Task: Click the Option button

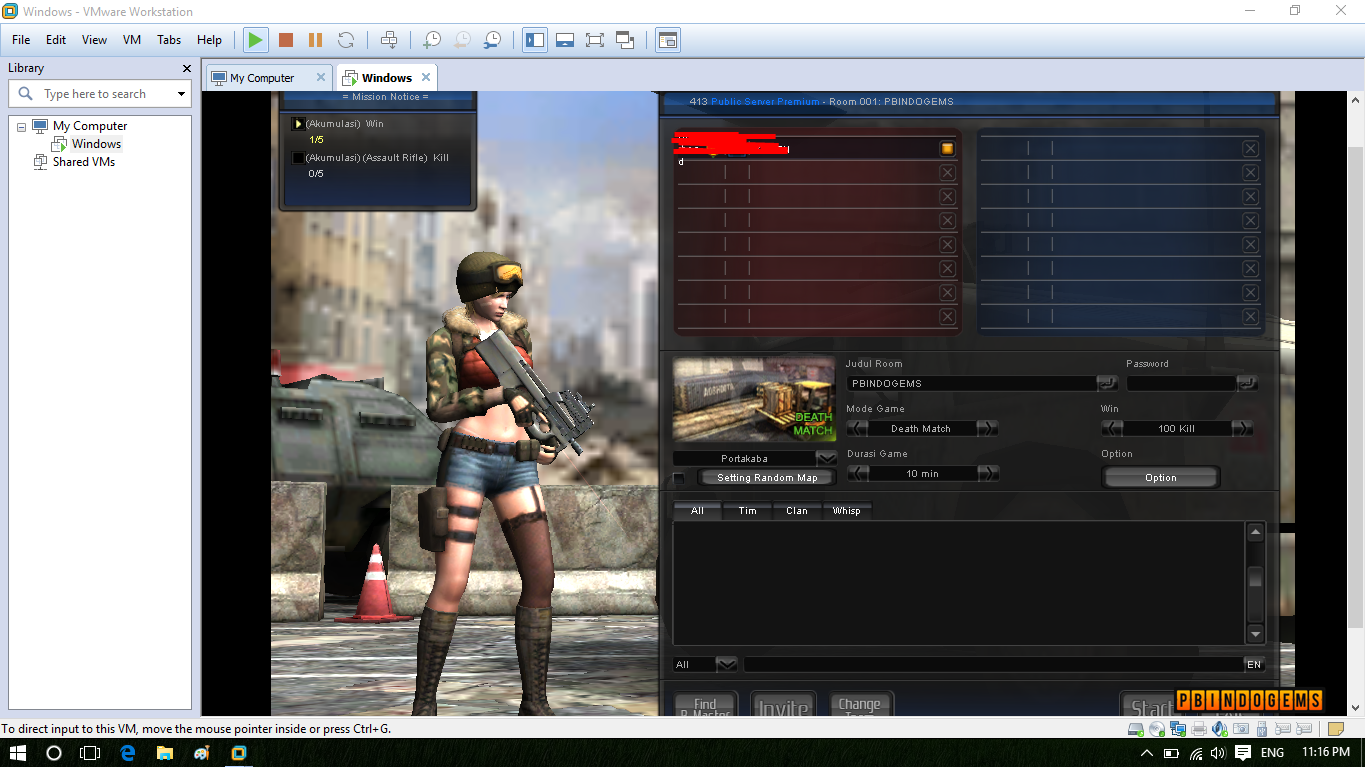Action: click(x=1161, y=478)
